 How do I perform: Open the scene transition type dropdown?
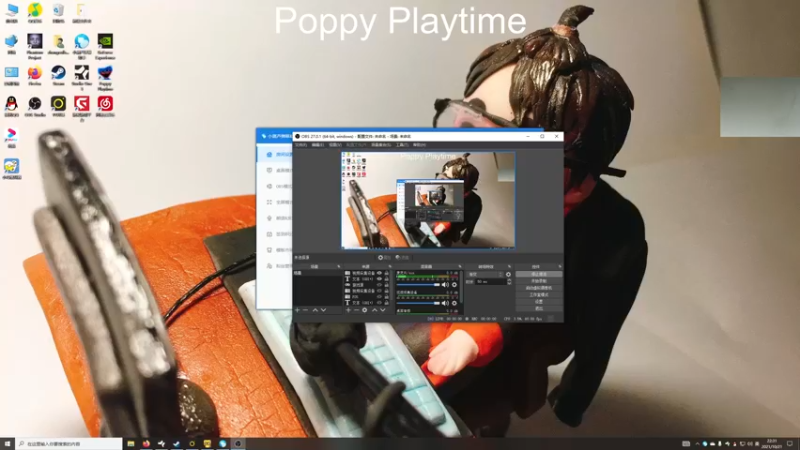tap(486, 274)
